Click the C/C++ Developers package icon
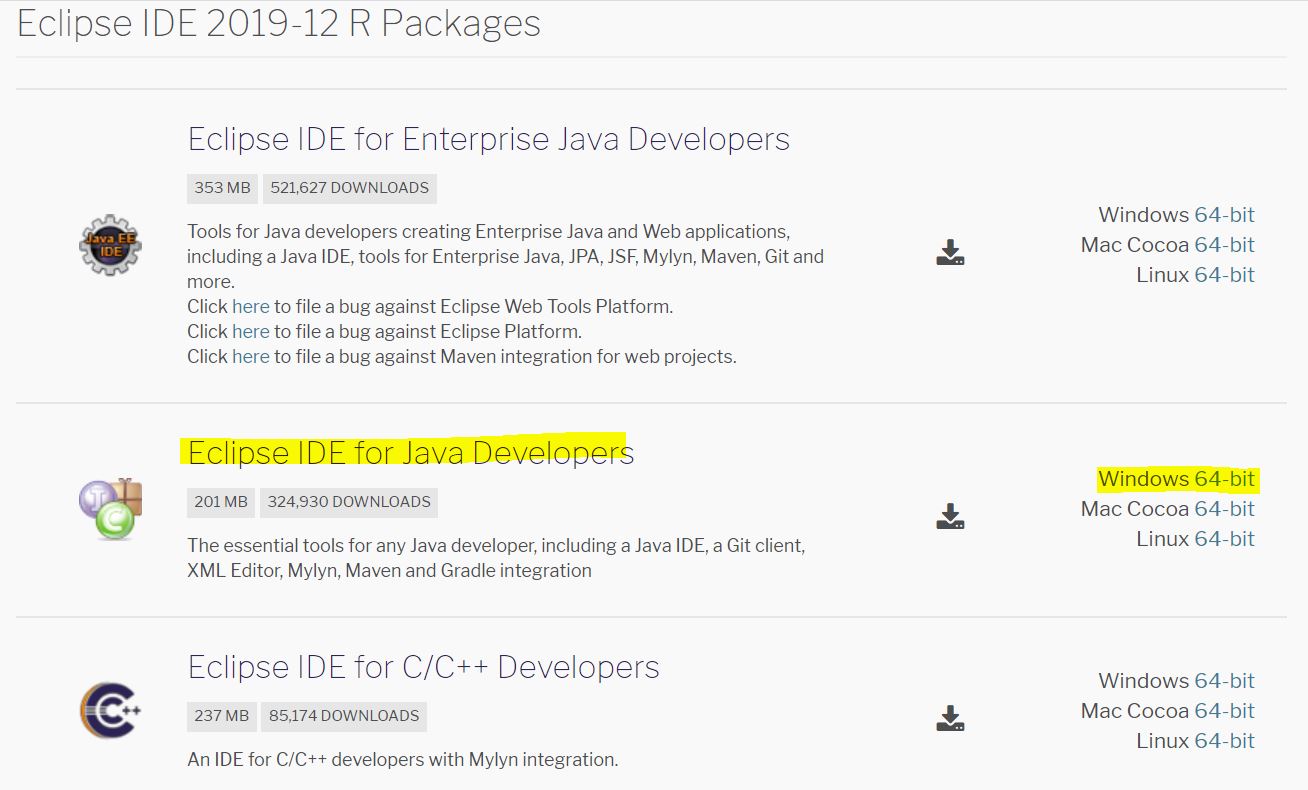Screen dimensions: 1308x790 point(110,710)
